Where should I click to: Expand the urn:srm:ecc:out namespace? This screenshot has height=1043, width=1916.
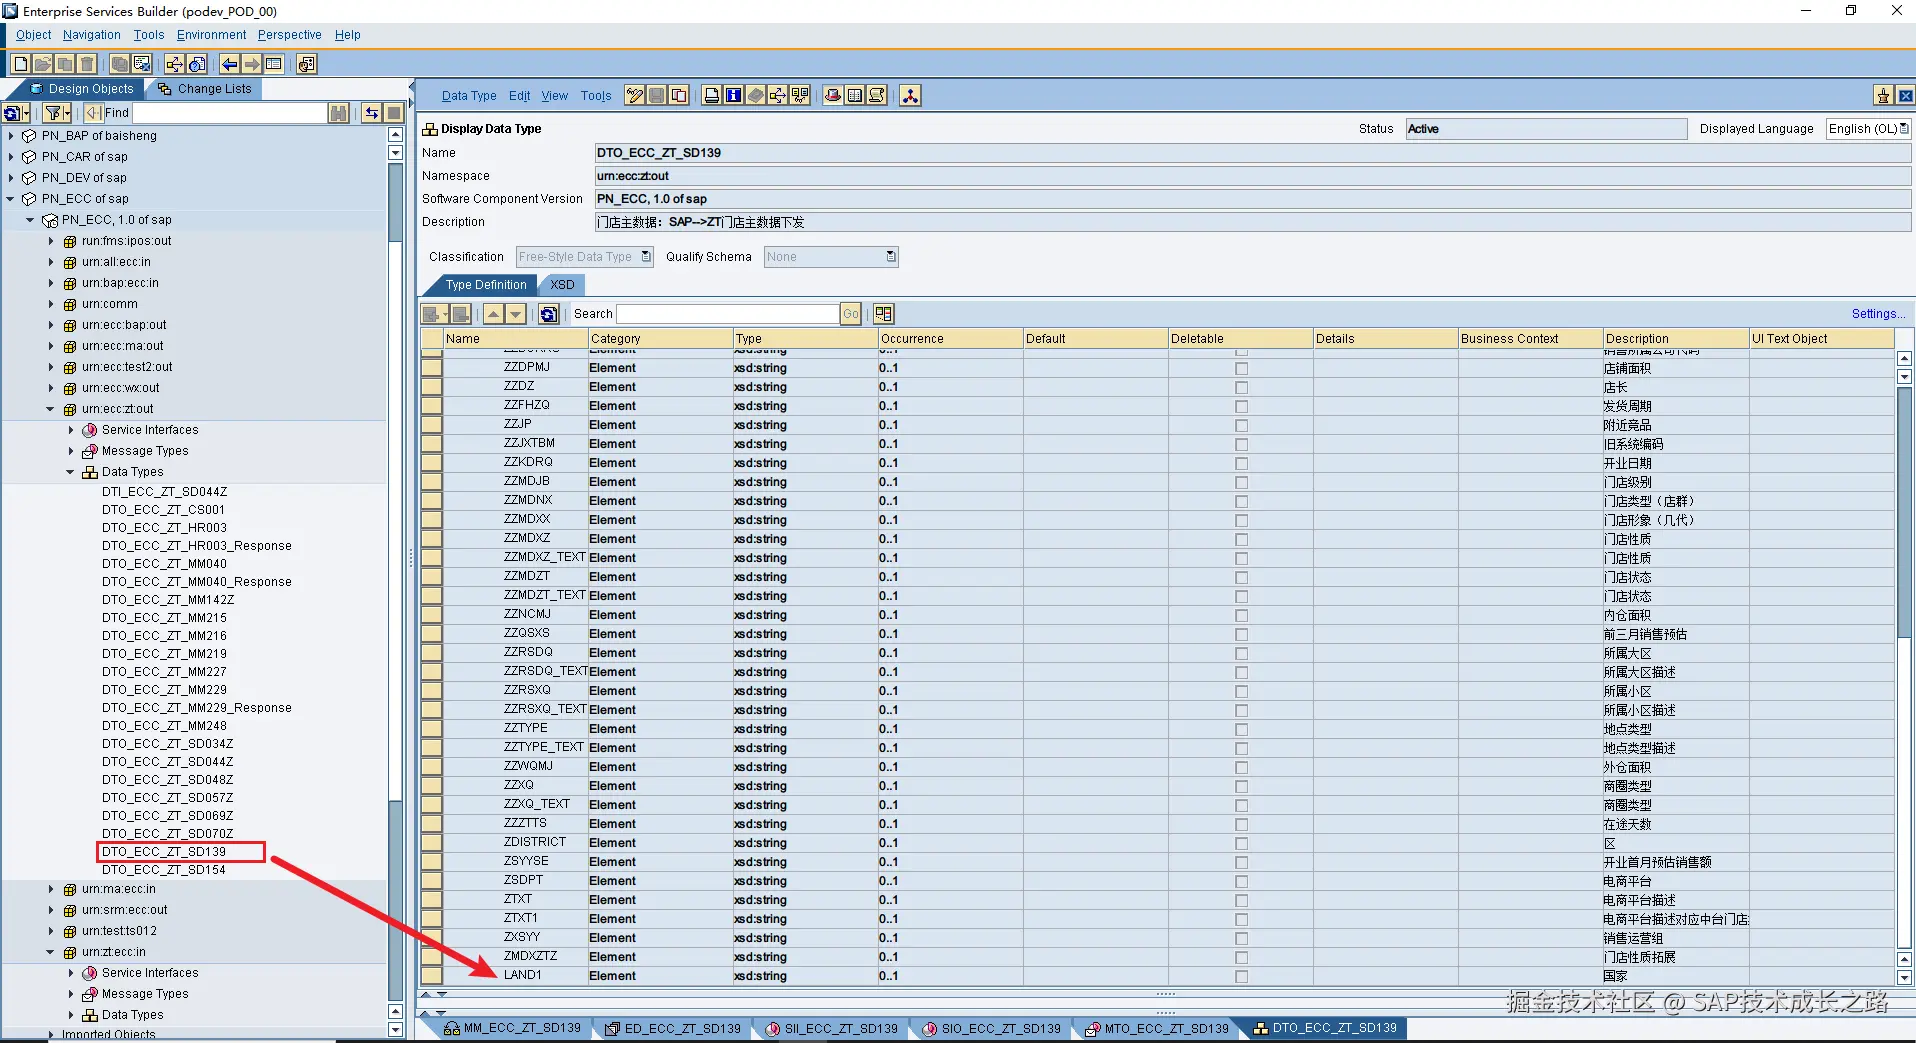coord(51,910)
